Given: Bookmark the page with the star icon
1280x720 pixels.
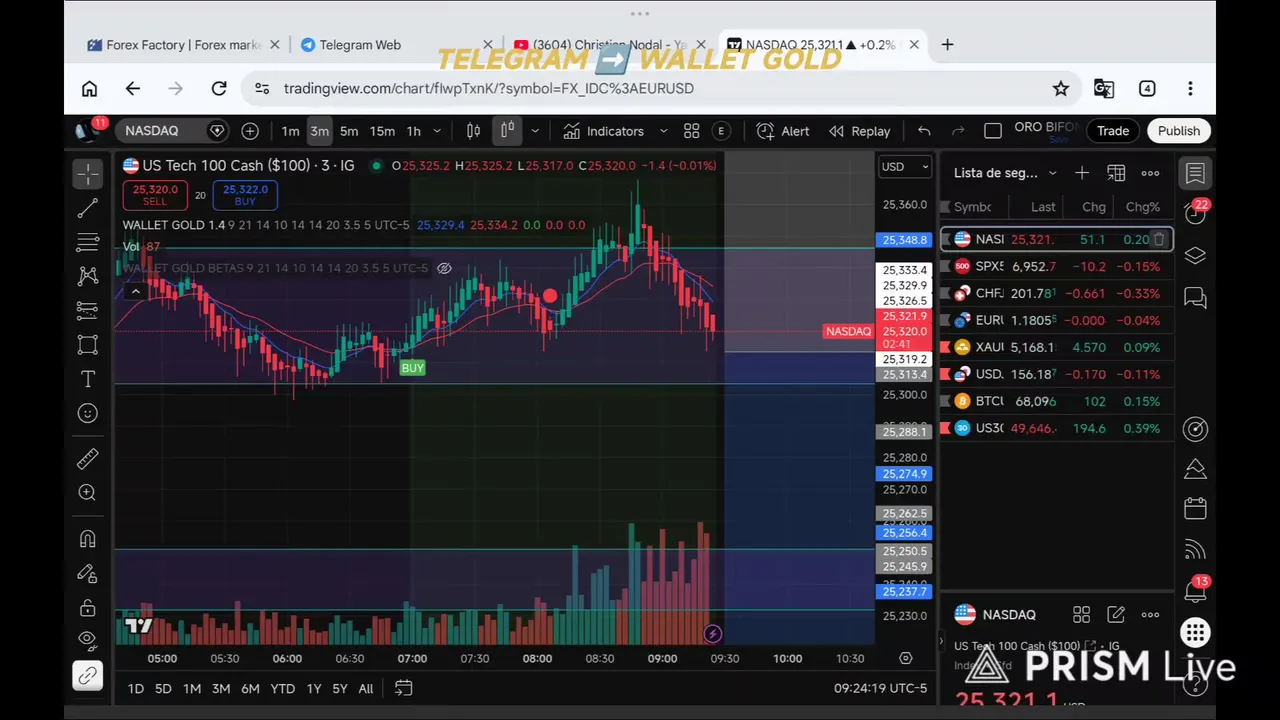Looking at the screenshot, I should (1061, 89).
